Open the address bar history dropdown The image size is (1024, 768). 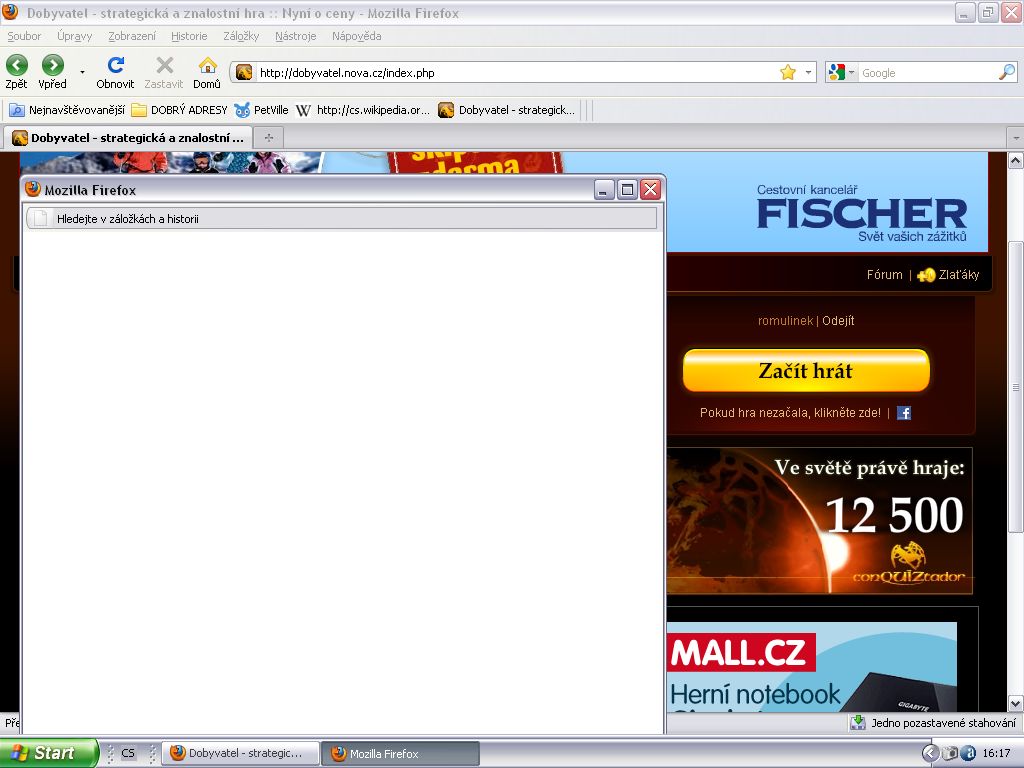(808, 72)
